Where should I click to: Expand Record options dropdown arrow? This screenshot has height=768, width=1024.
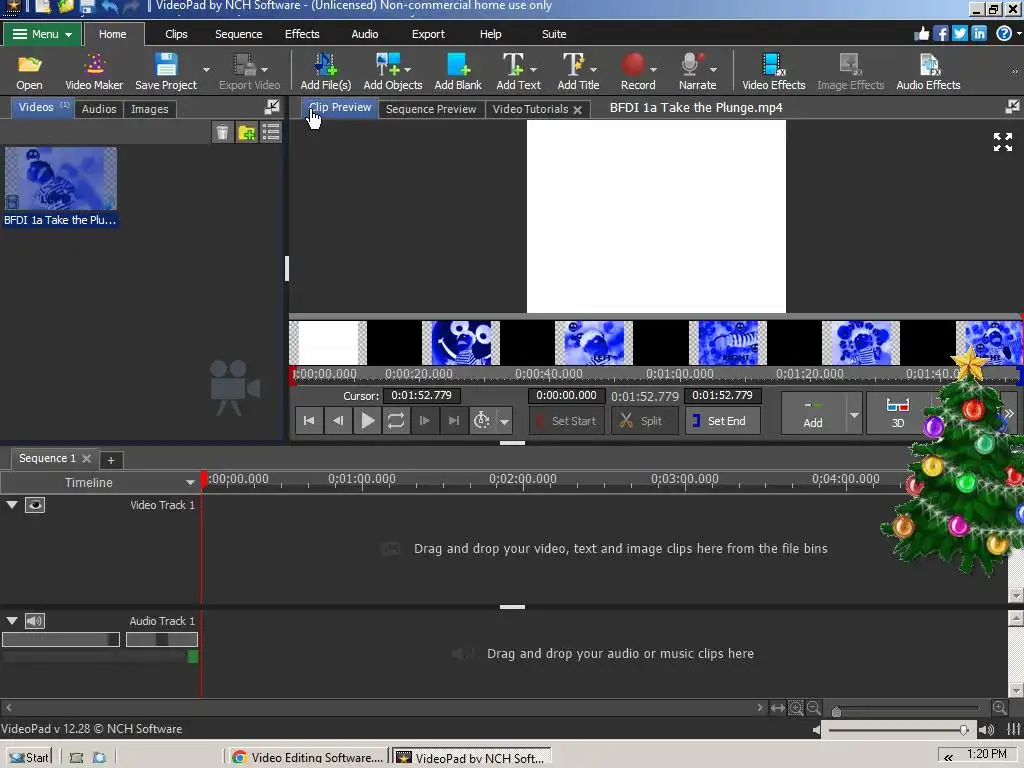click(653, 69)
